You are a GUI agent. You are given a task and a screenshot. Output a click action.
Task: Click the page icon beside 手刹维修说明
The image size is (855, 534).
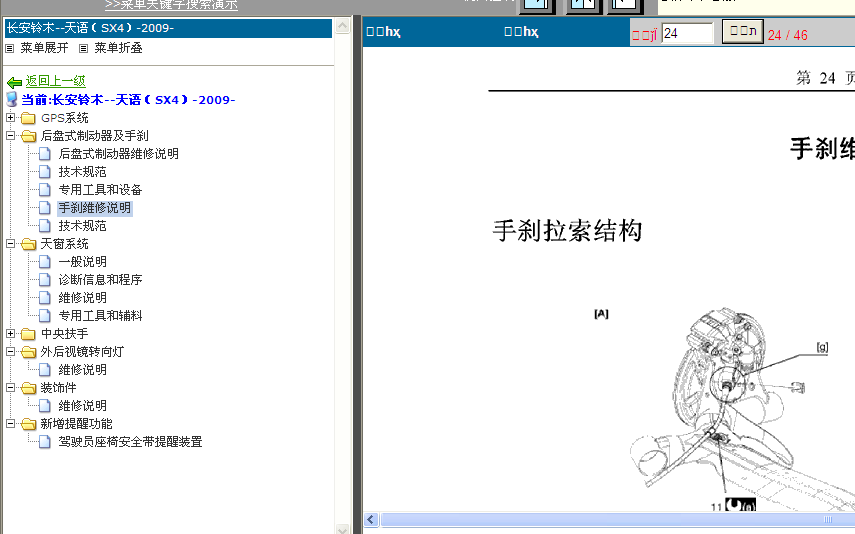(x=45, y=208)
